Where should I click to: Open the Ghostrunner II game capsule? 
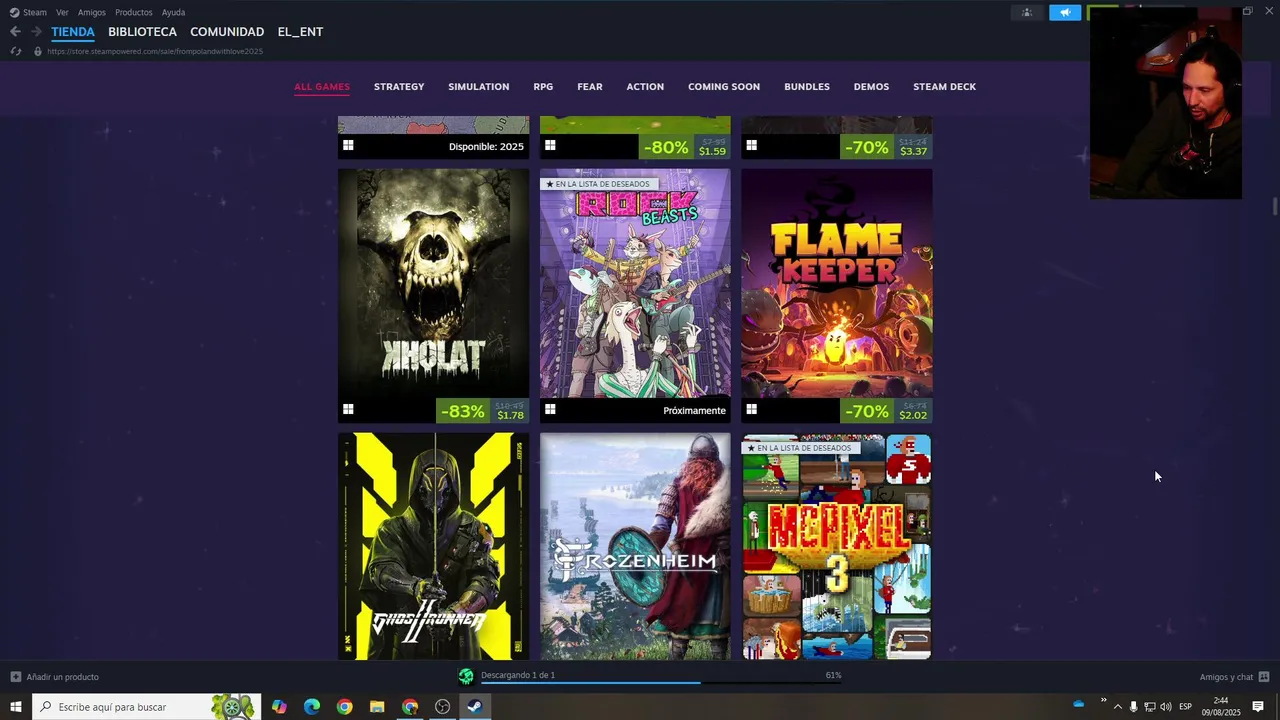tap(433, 546)
